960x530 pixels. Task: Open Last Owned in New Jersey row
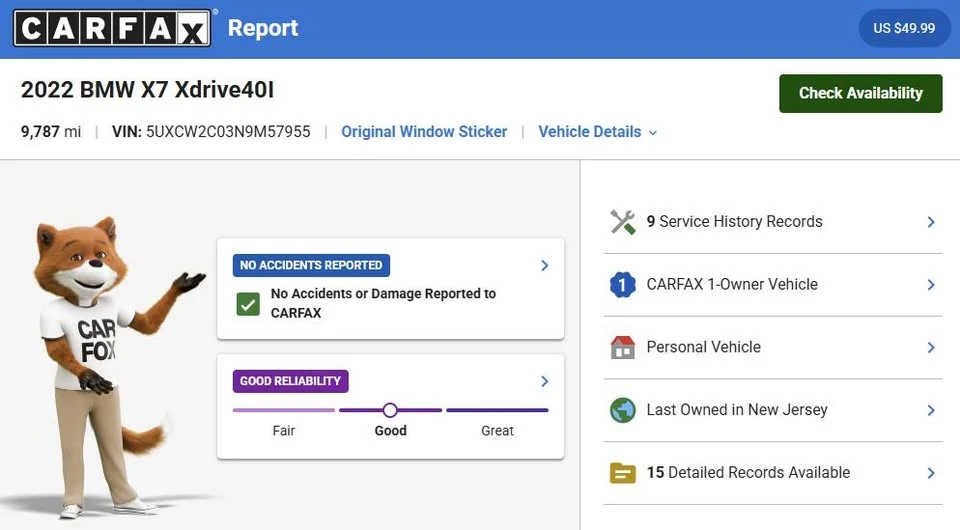773,410
